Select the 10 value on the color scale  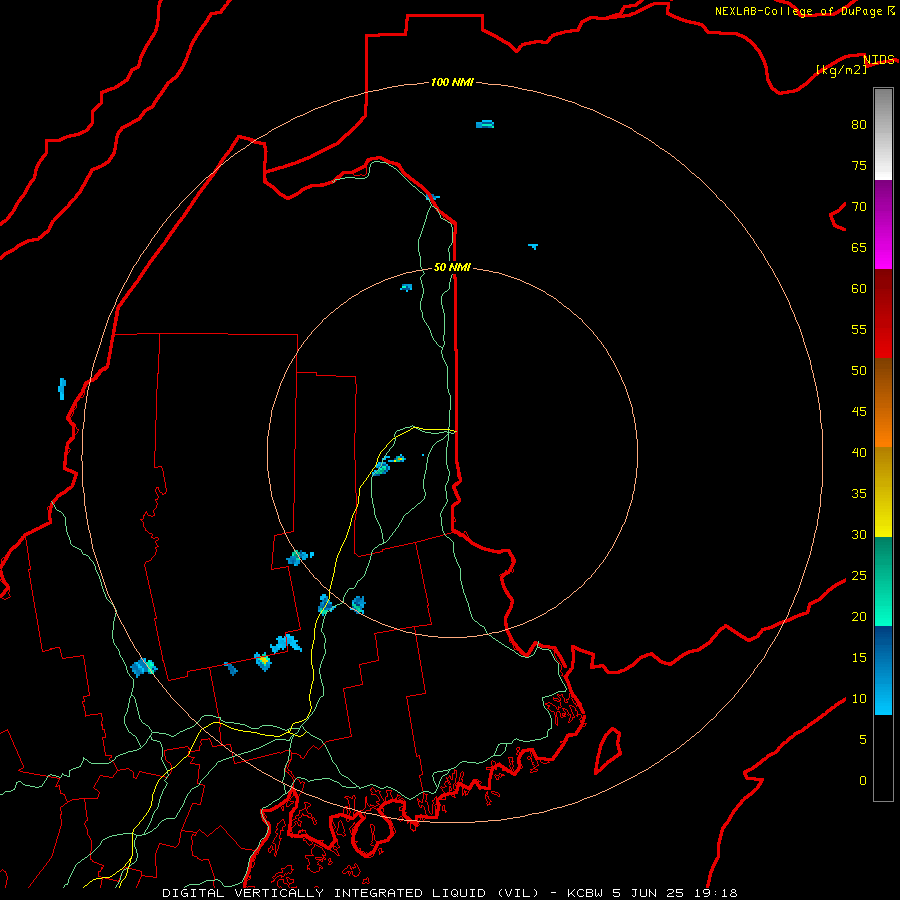tap(859, 699)
